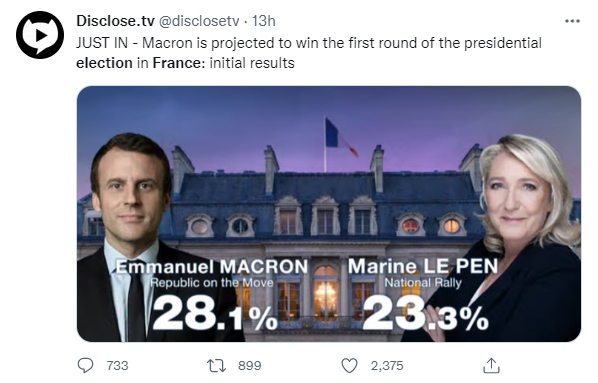598x383 pixels.
Task: Click Macron's 28.1% figure in image
Action: 215,313
